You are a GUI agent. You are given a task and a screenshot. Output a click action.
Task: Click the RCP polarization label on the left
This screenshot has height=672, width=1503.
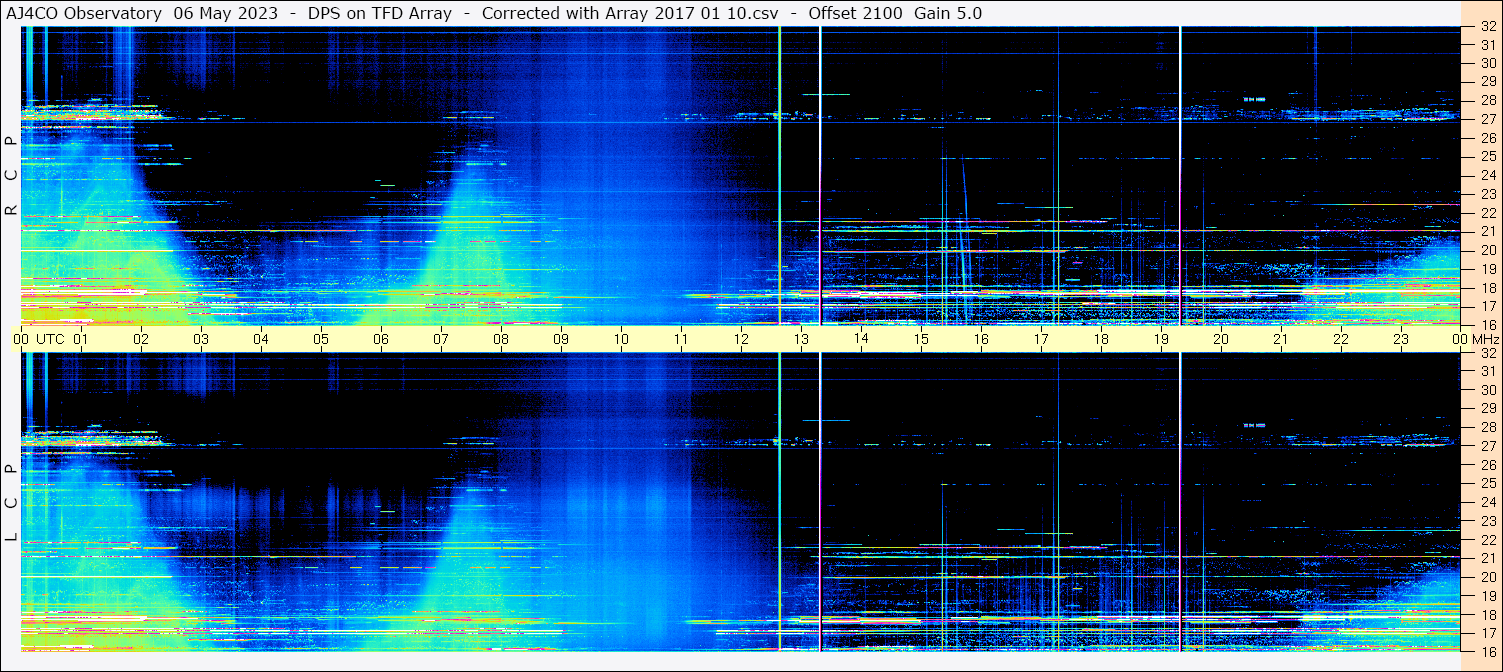coord(12,175)
